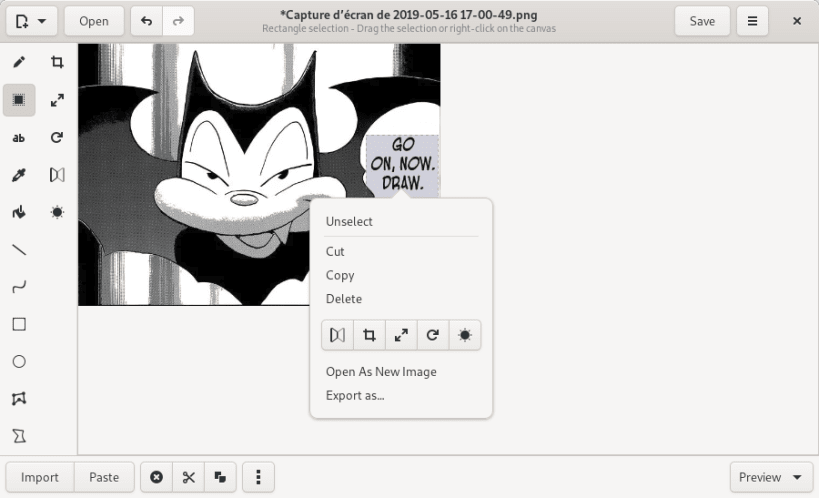
Task: Click the Import button
Action: click(40, 477)
